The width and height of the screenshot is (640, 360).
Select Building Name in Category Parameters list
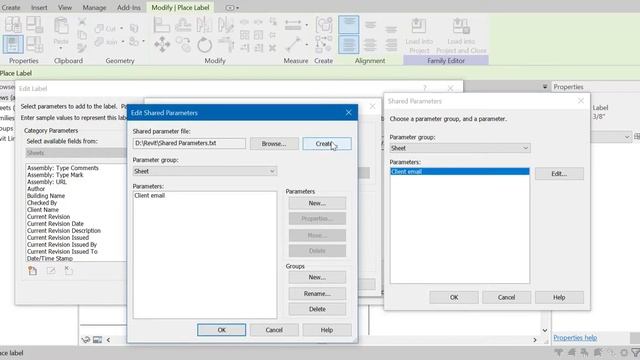[46, 196]
